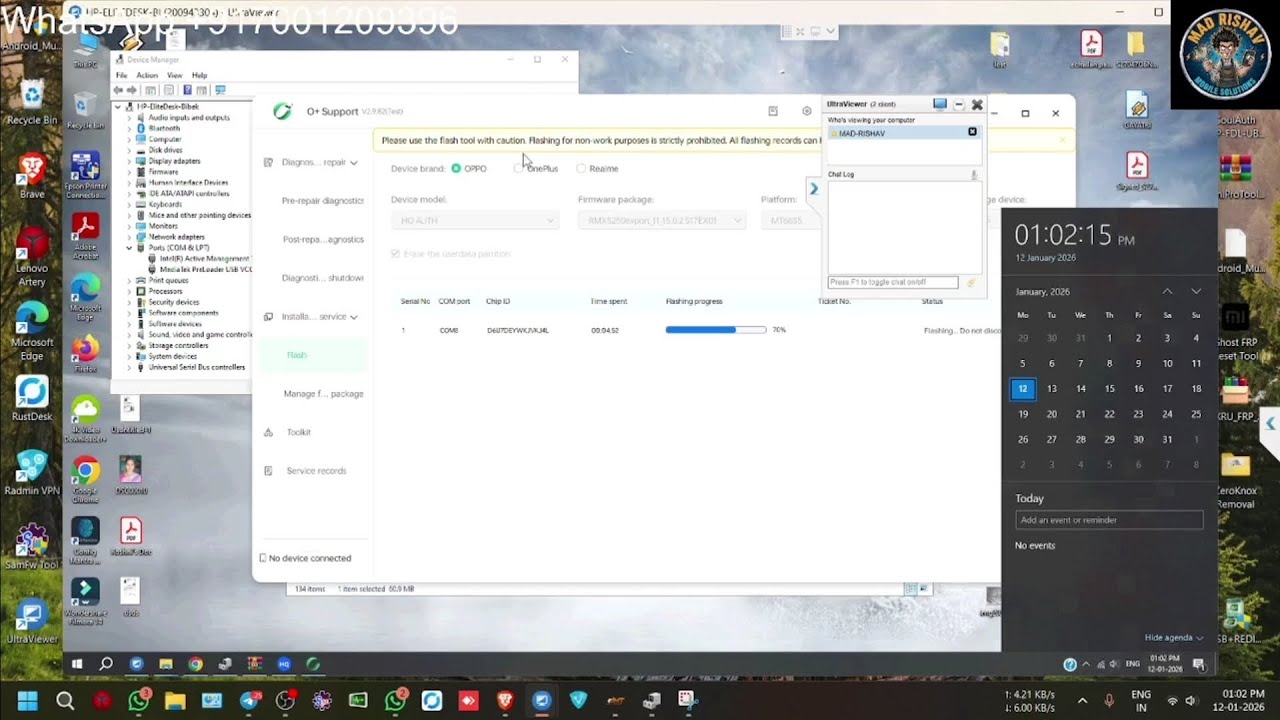Viewport: 1280px width, 720px height.
Task: Click UltraViewer monitor icon in panel title
Action: pos(939,104)
